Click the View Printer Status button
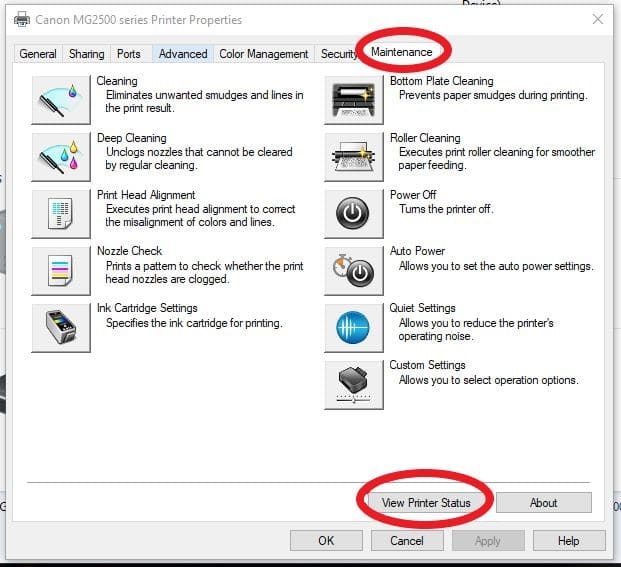The width and height of the screenshot is (621, 567). (426, 502)
